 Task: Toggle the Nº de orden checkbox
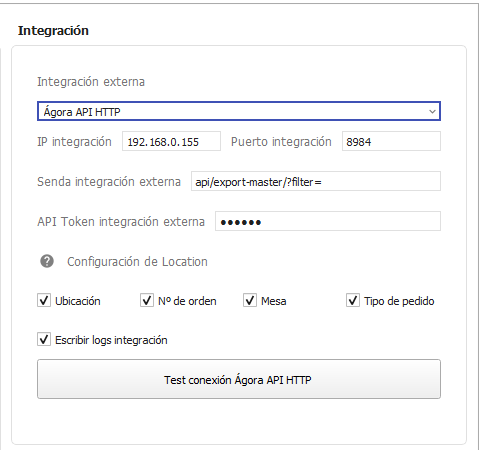(x=147, y=300)
